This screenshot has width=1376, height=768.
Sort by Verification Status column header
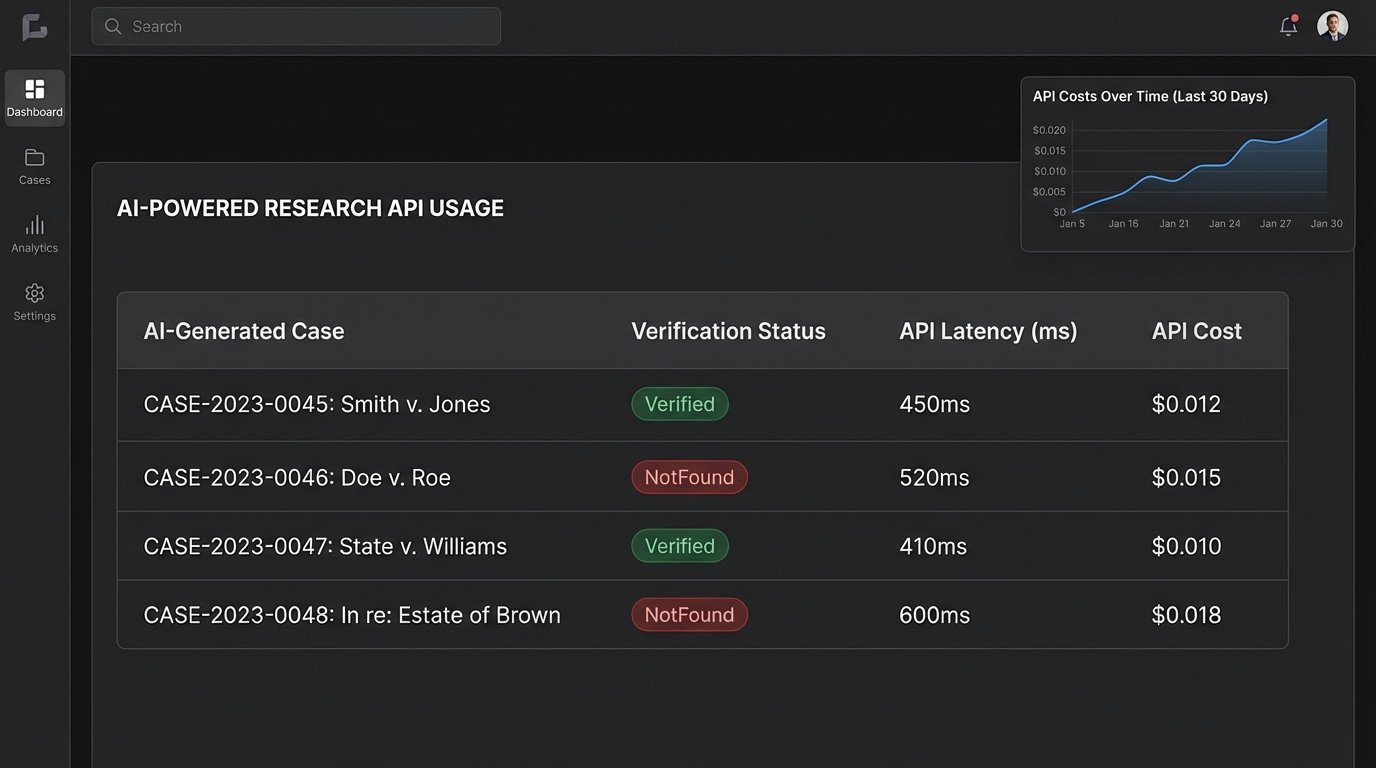[x=728, y=331]
